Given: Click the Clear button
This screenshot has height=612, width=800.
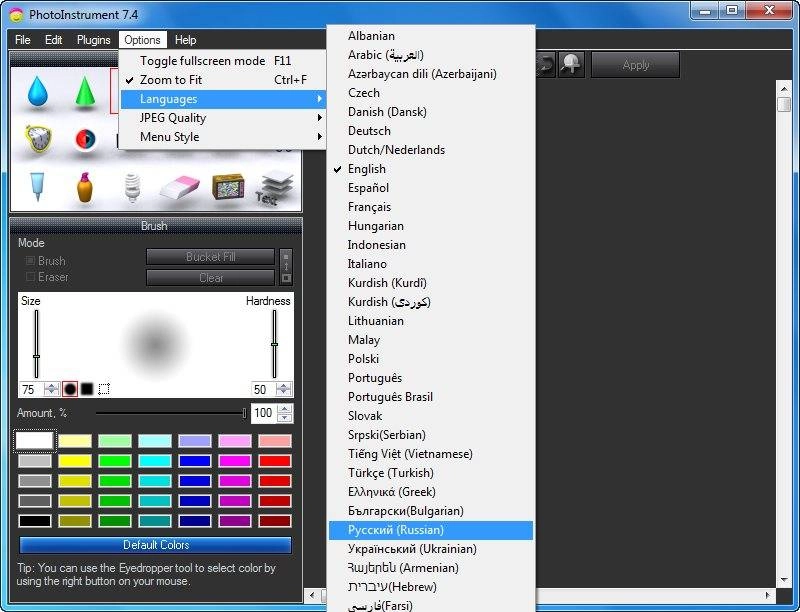Looking at the screenshot, I should [x=211, y=277].
